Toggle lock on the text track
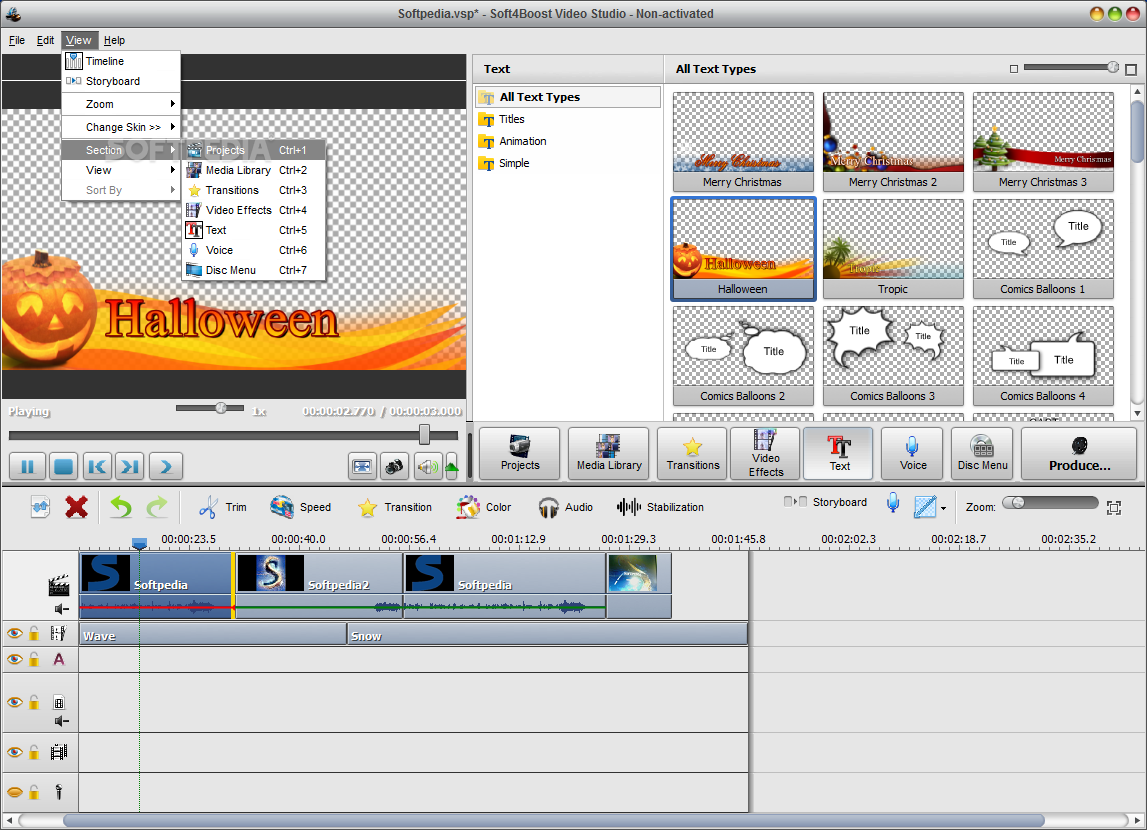Image resolution: width=1147 pixels, height=830 pixels. pos(34,659)
